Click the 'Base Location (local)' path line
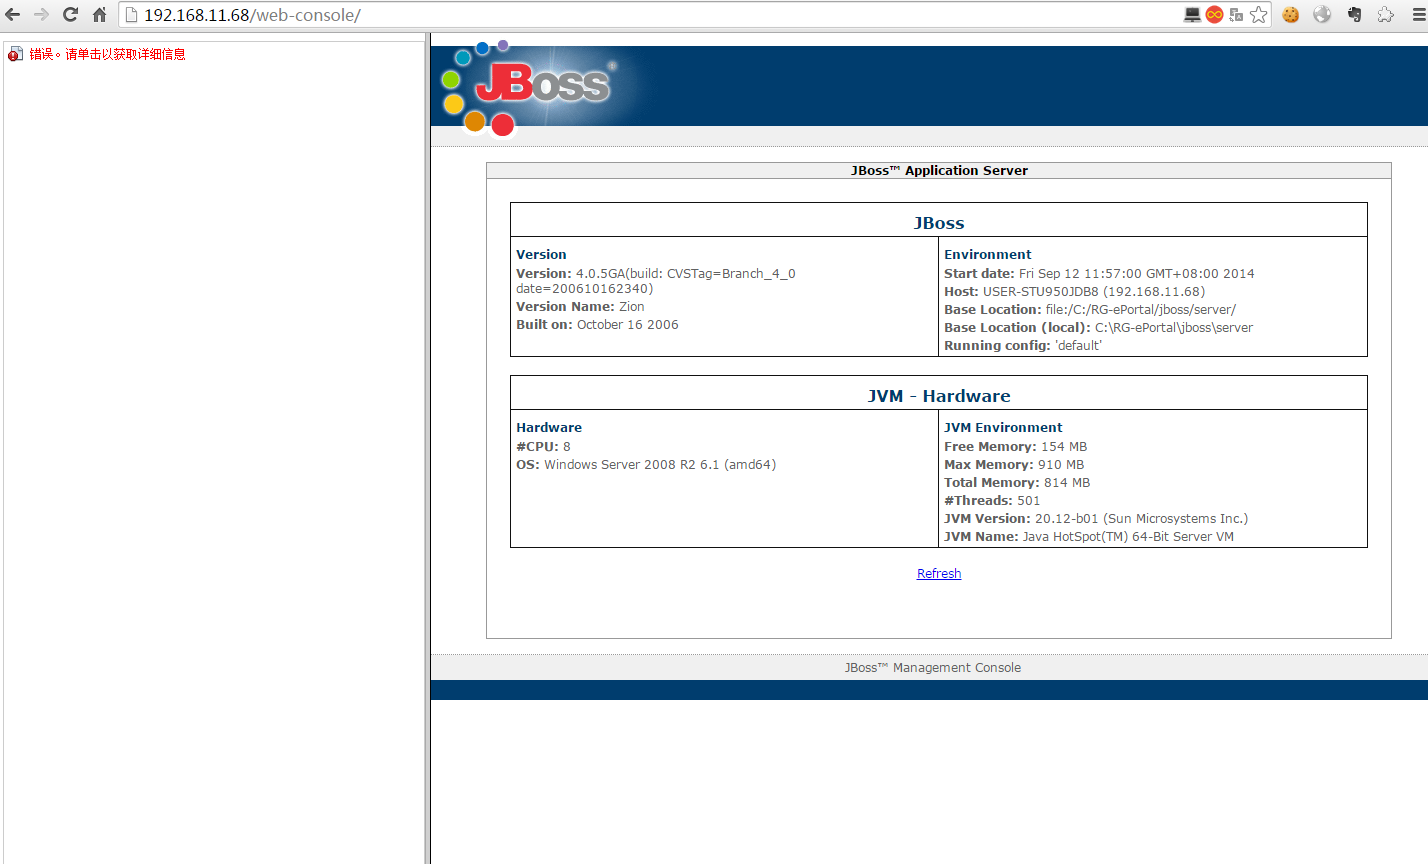This screenshot has width=1428, height=864. pos(1098,328)
